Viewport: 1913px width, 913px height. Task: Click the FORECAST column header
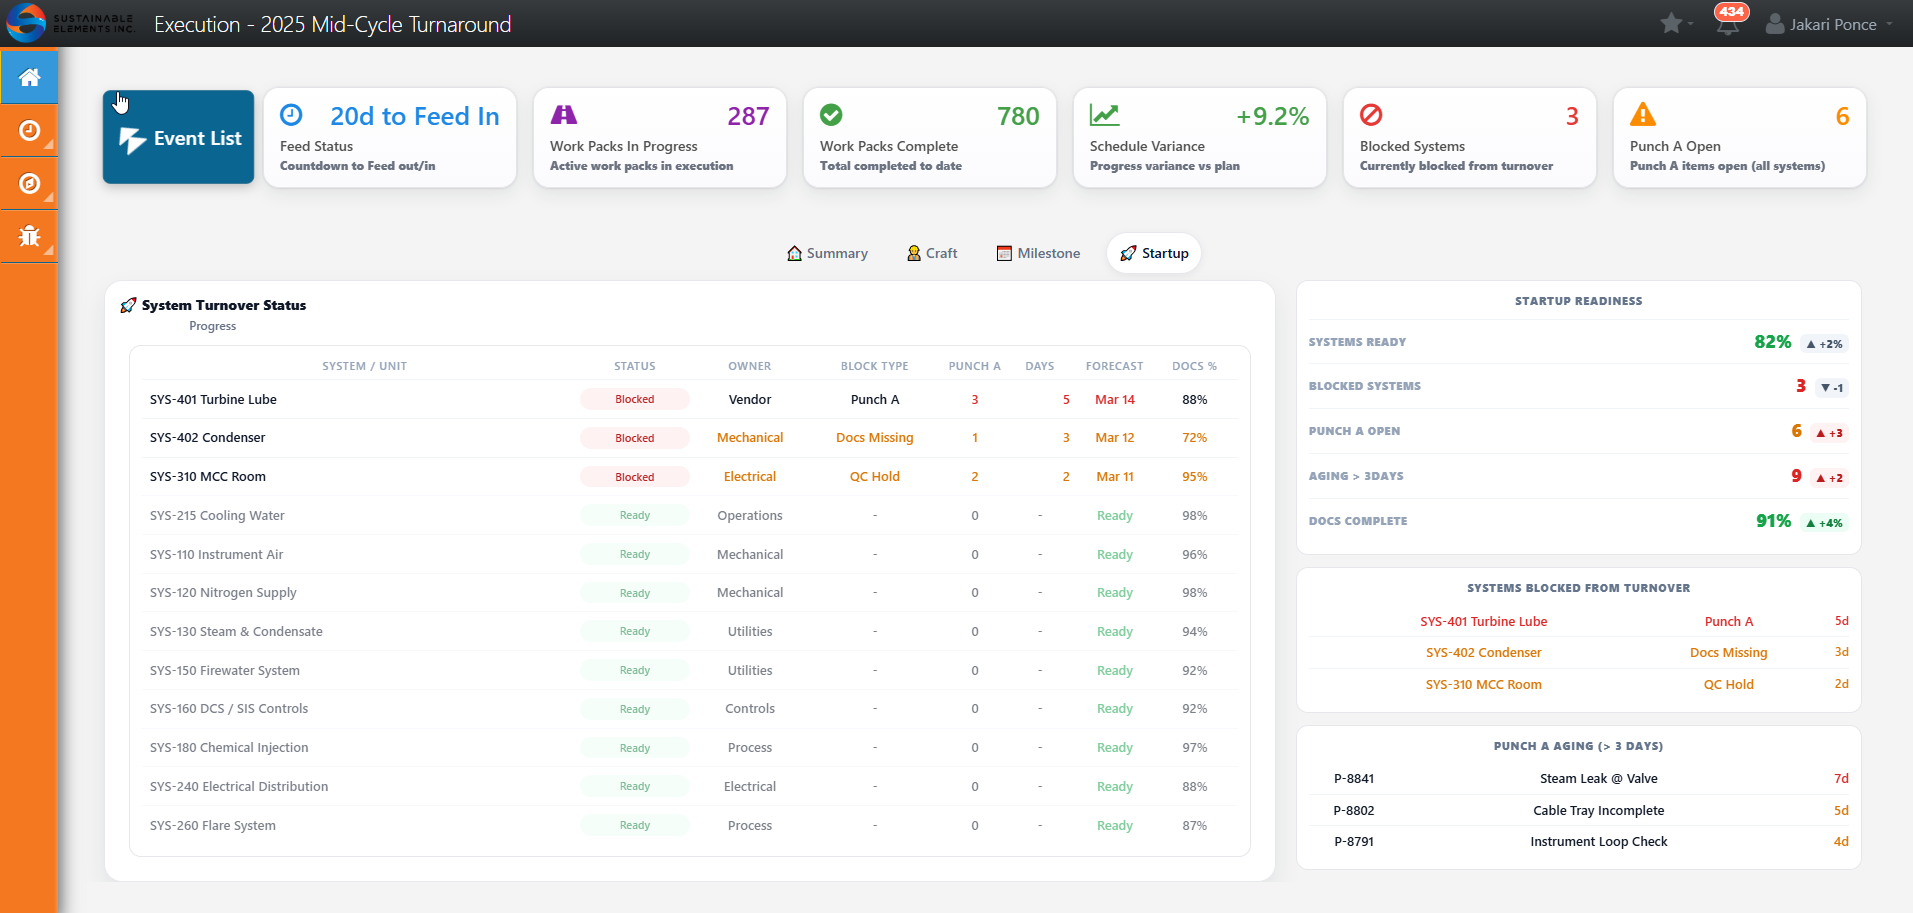point(1114,366)
